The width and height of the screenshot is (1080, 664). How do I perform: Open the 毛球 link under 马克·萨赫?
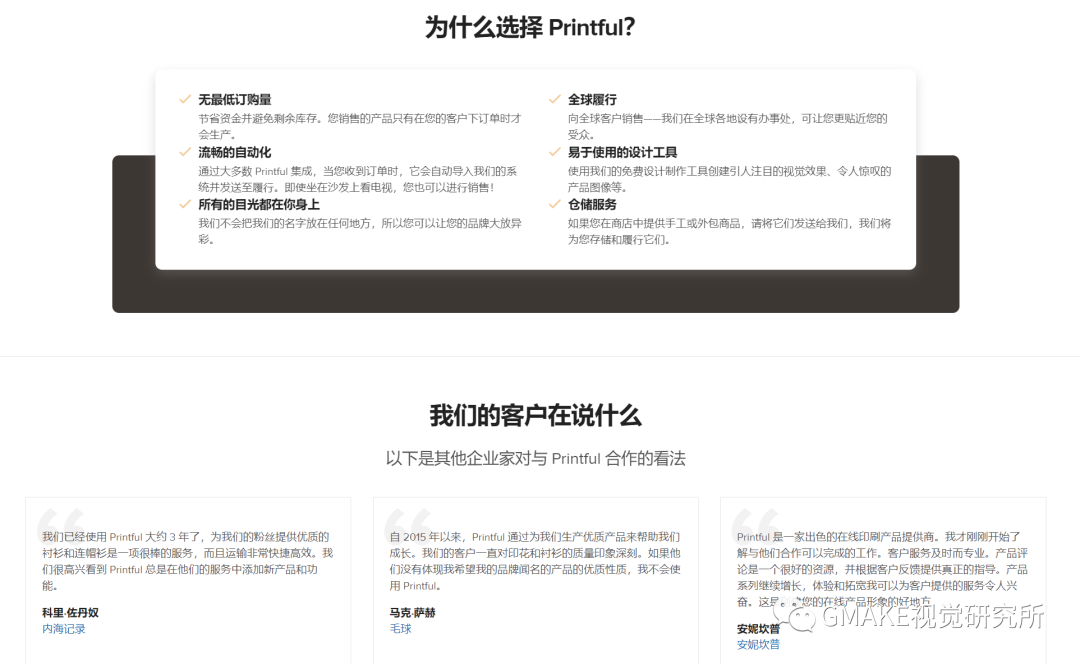[400, 629]
